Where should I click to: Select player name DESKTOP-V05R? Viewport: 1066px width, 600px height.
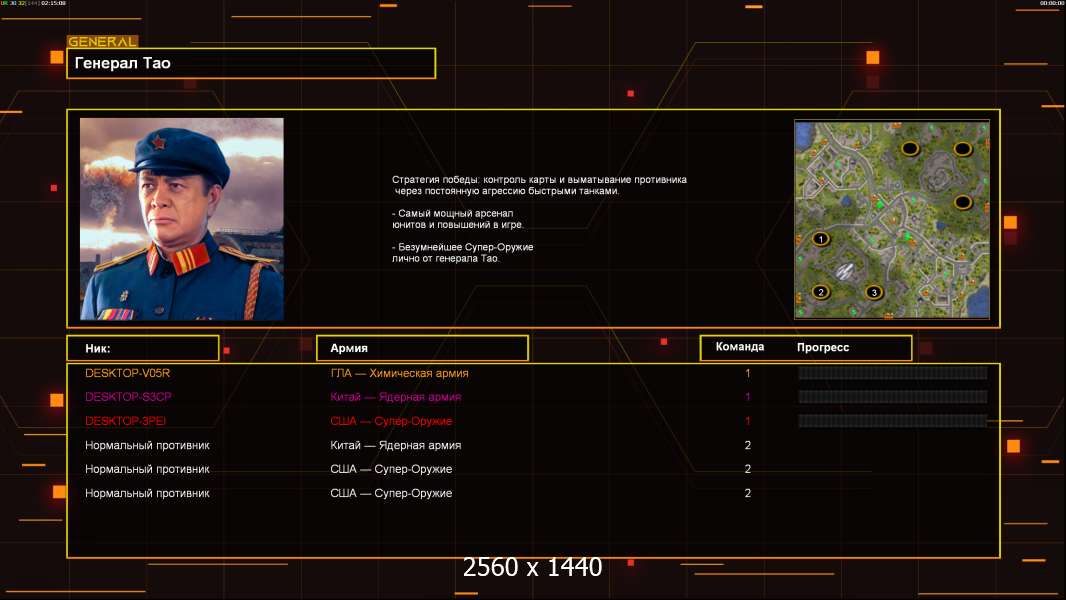pyautogui.click(x=127, y=373)
